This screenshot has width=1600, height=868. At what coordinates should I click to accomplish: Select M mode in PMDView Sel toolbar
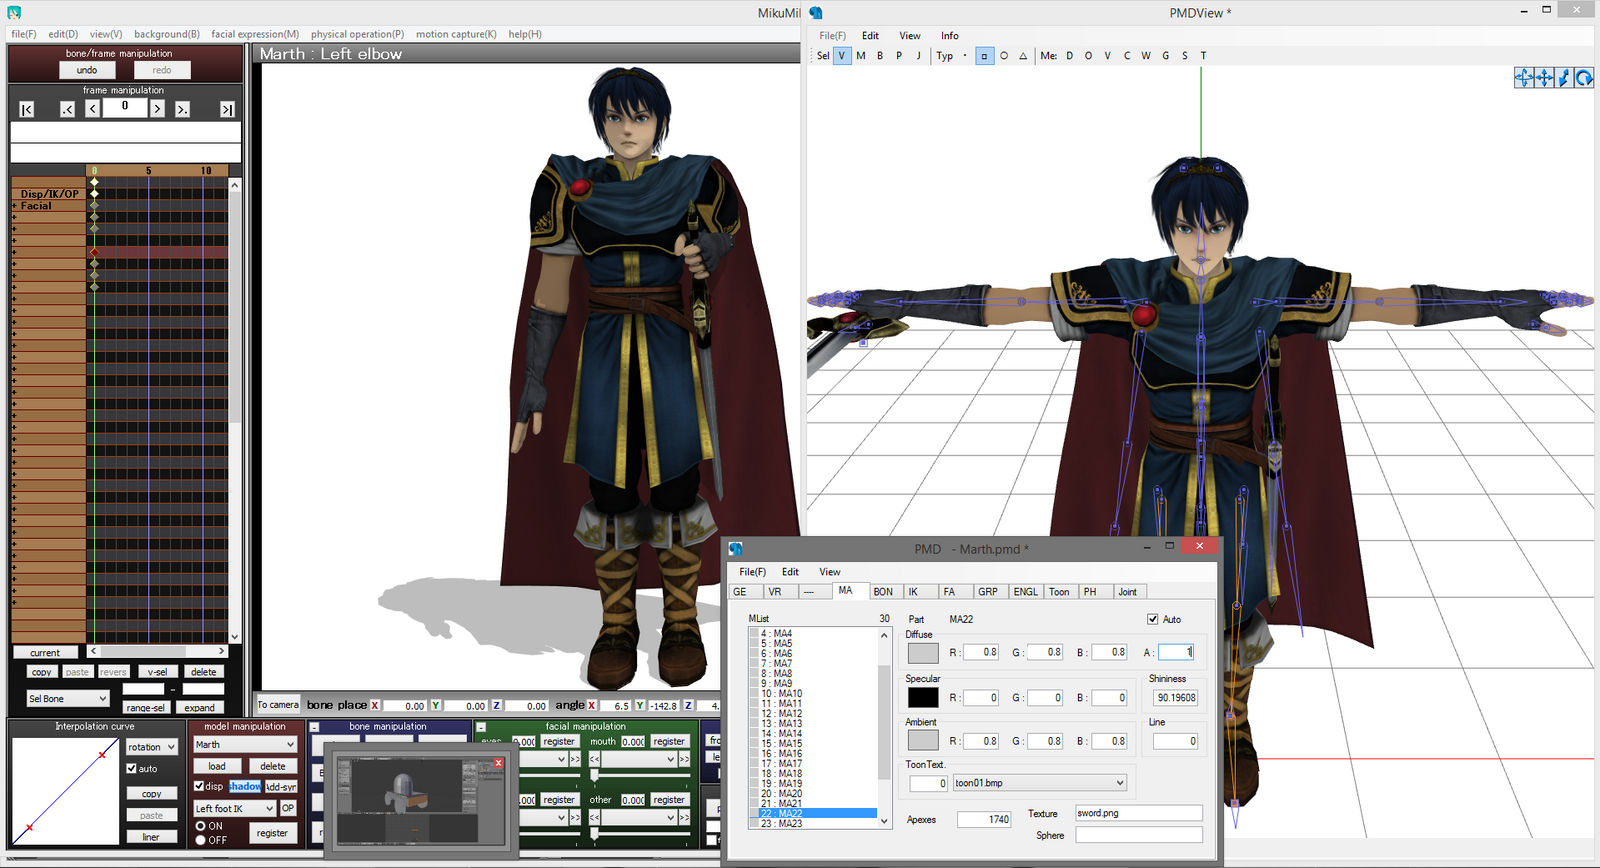click(861, 56)
